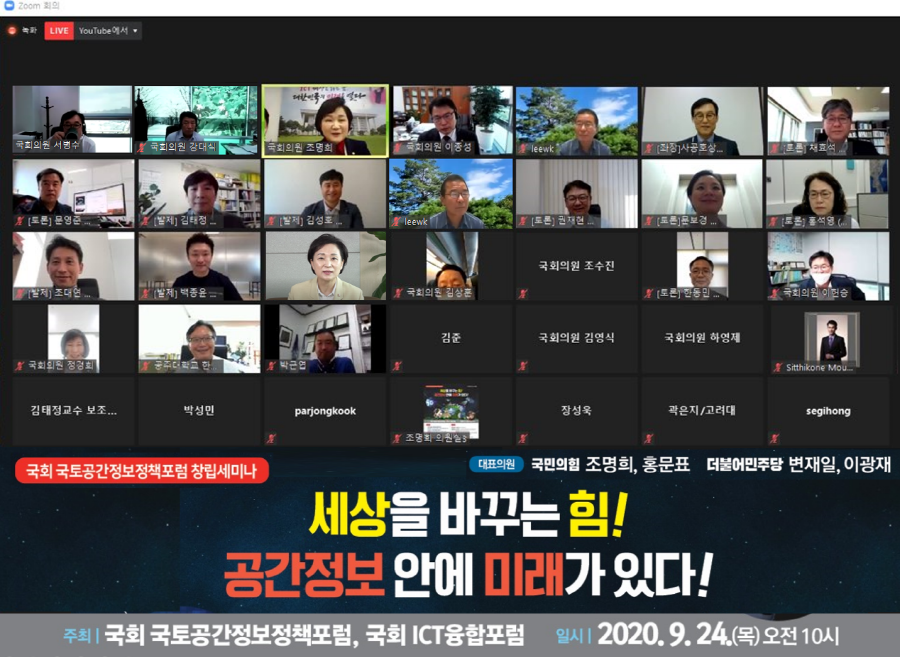Select the parjongkook participant tile
The width and height of the screenshot is (900, 657).
pyautogui.click(x=325, y=411)
